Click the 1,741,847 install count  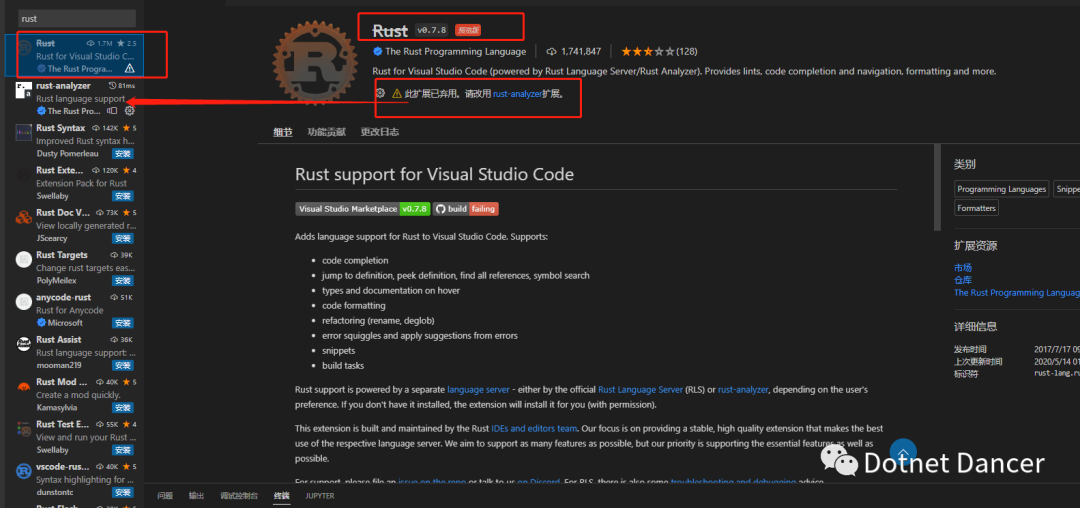coord(581,52)
